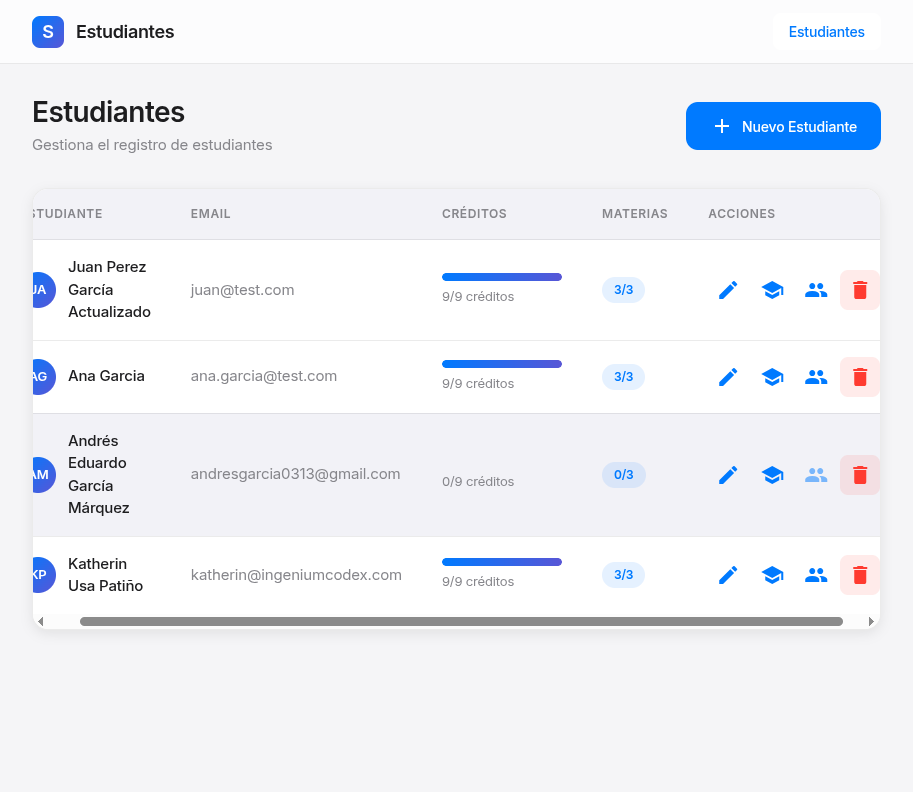The image size is (913, 792).
Task: Click the Nuevo Estudiante button
Action: pyautogui.click(x=783, y=126)
